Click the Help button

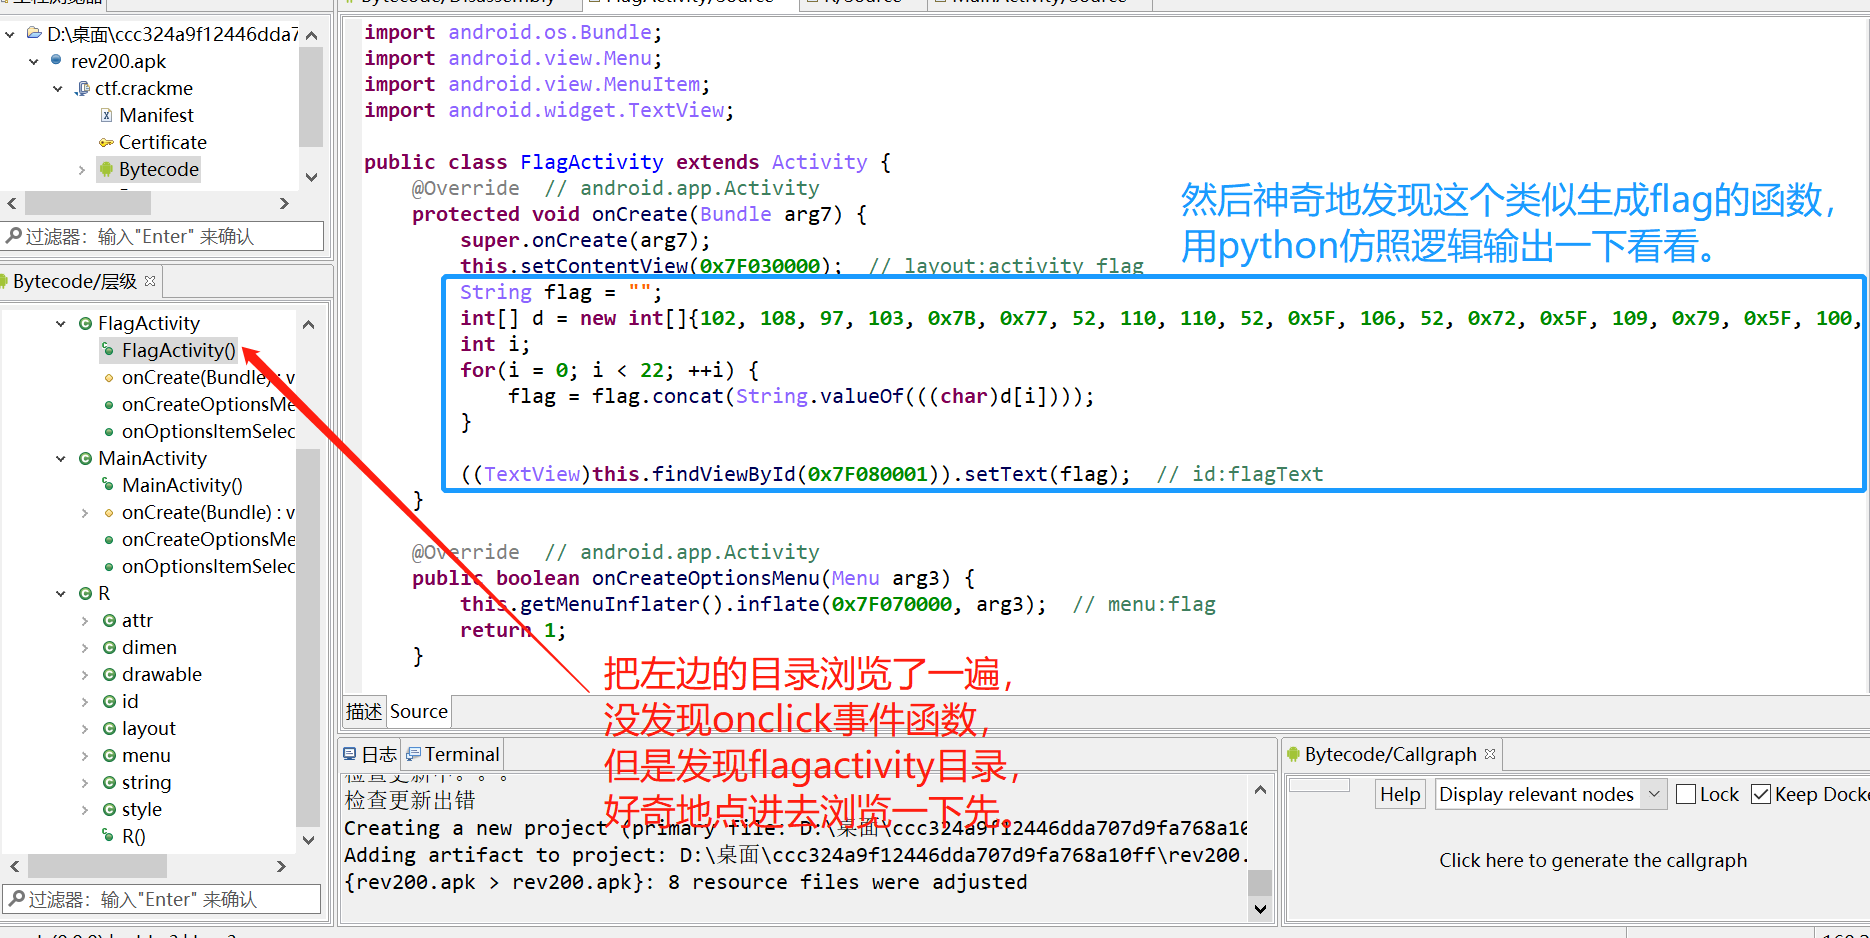tap(1400, 794)
